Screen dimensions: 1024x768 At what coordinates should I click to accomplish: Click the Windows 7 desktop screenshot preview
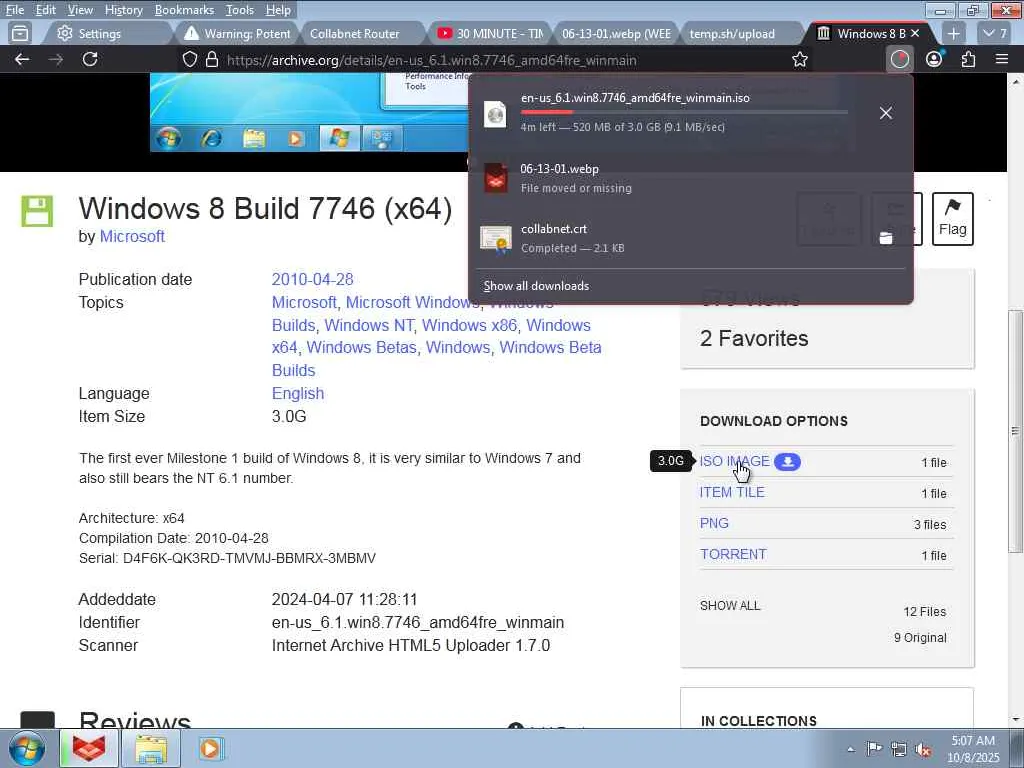pos(310,112)
